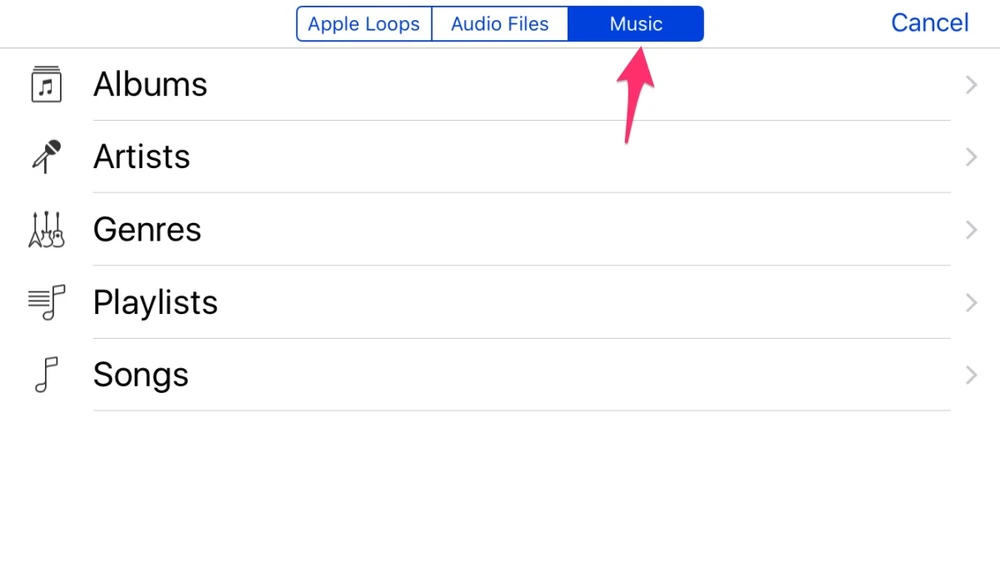Browse music by Artists
This screenshot has height=562, width=1000.
142,157
